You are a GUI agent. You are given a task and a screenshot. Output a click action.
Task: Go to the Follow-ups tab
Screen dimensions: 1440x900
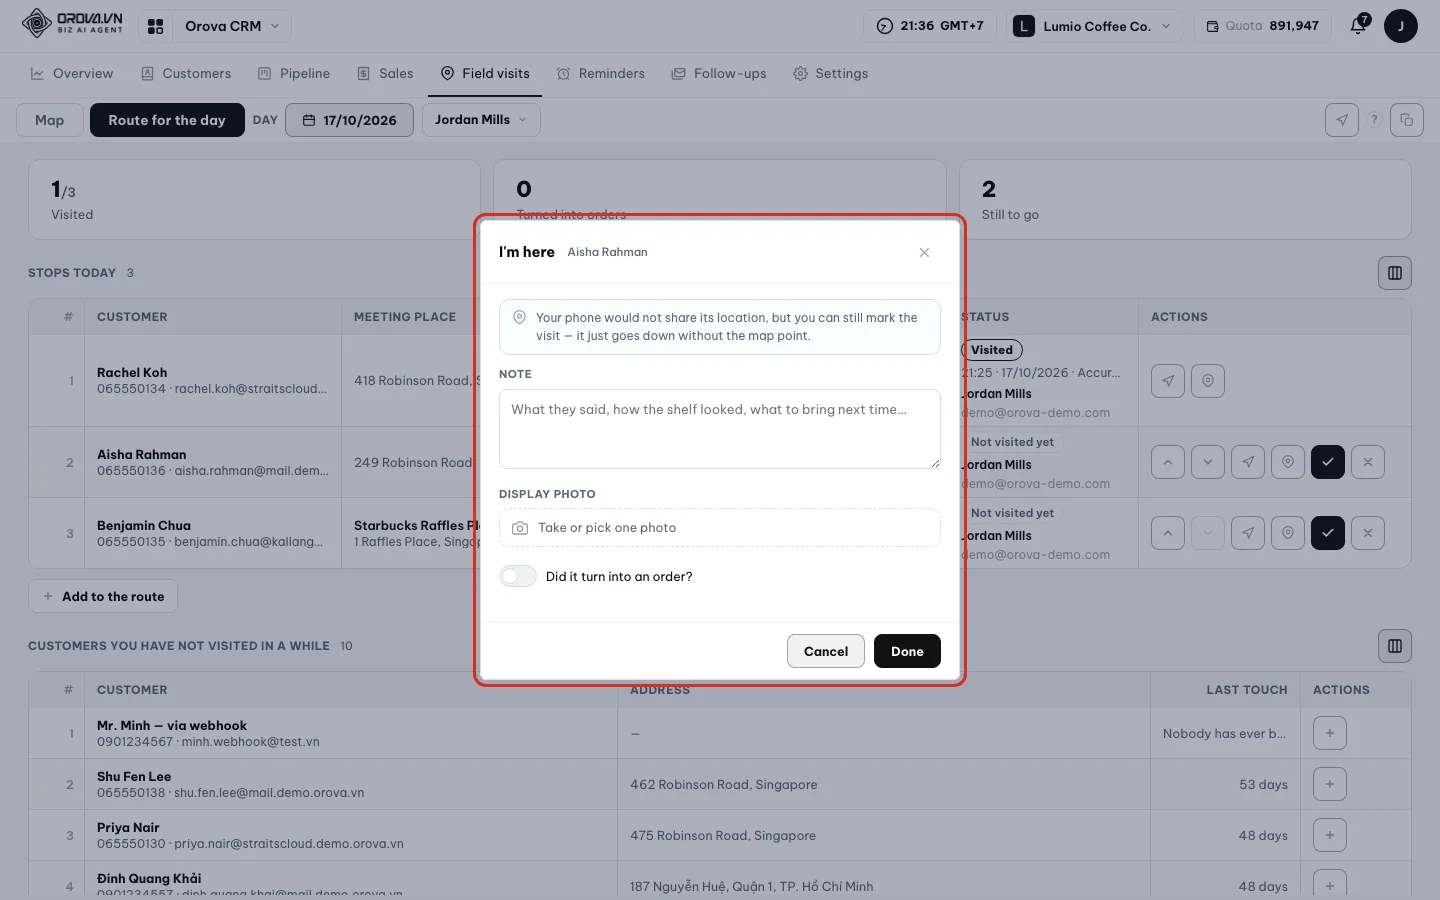tap(719, 74)
